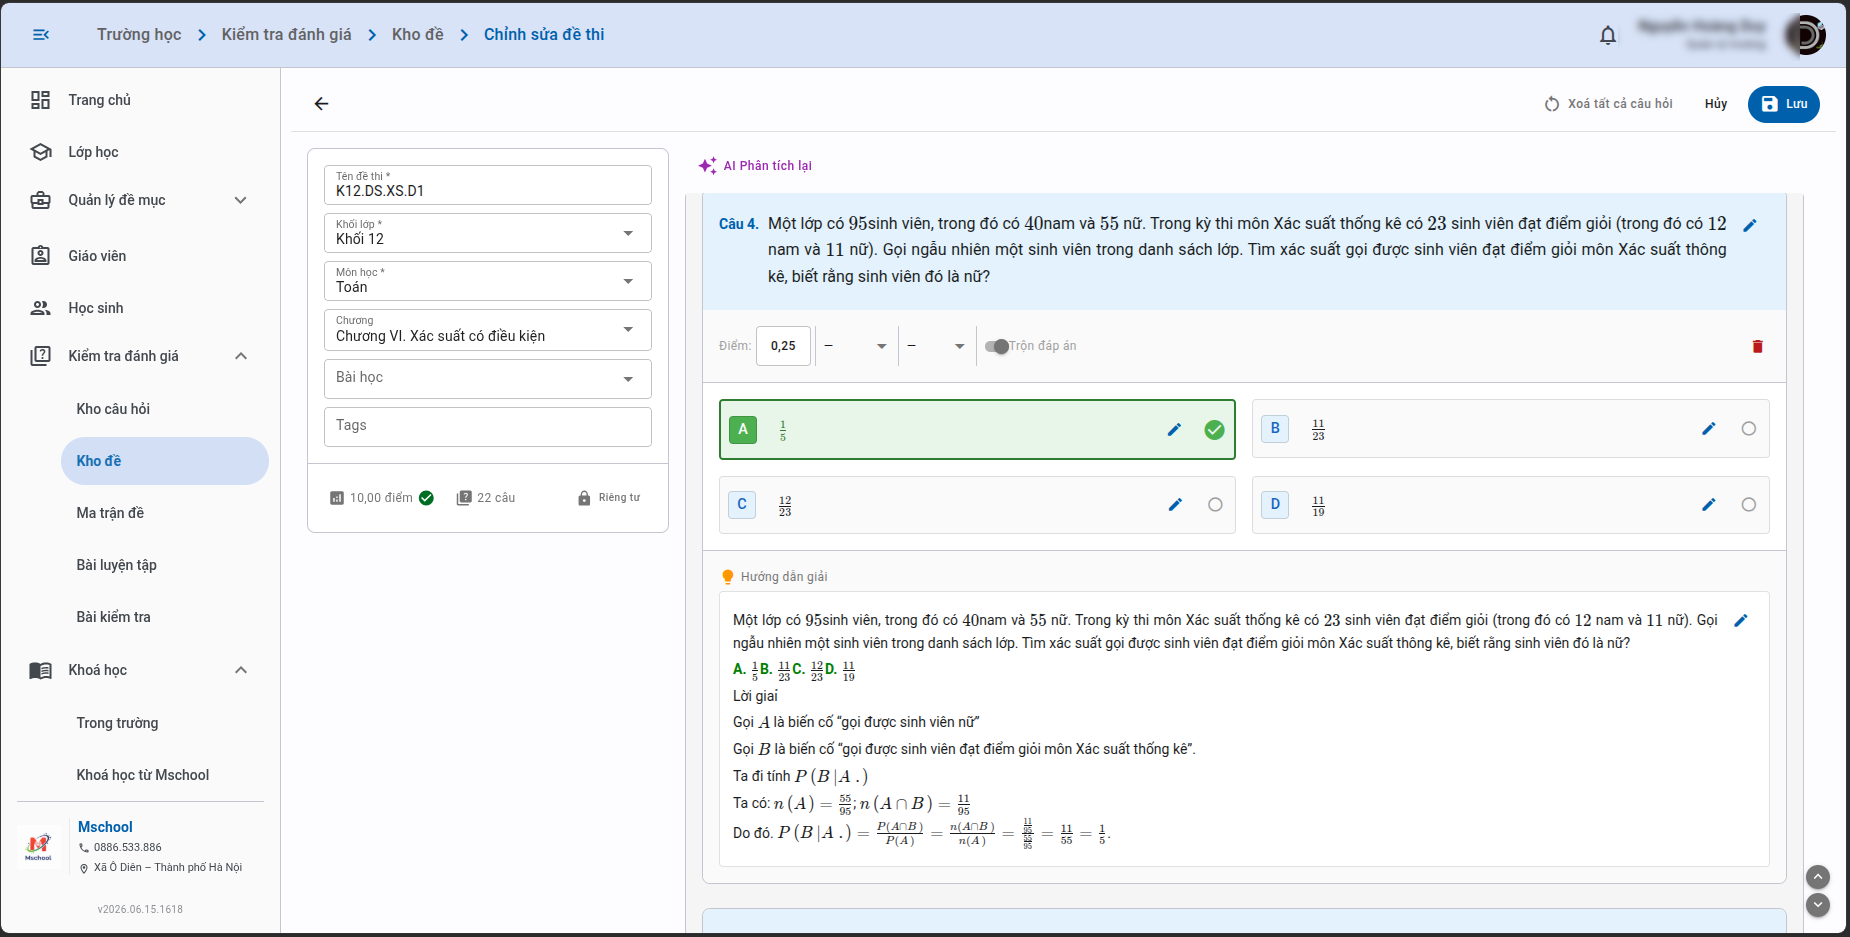The image size is (1850, 937).
Task: Open Kho đề menu item
Action: coord(165,461)
